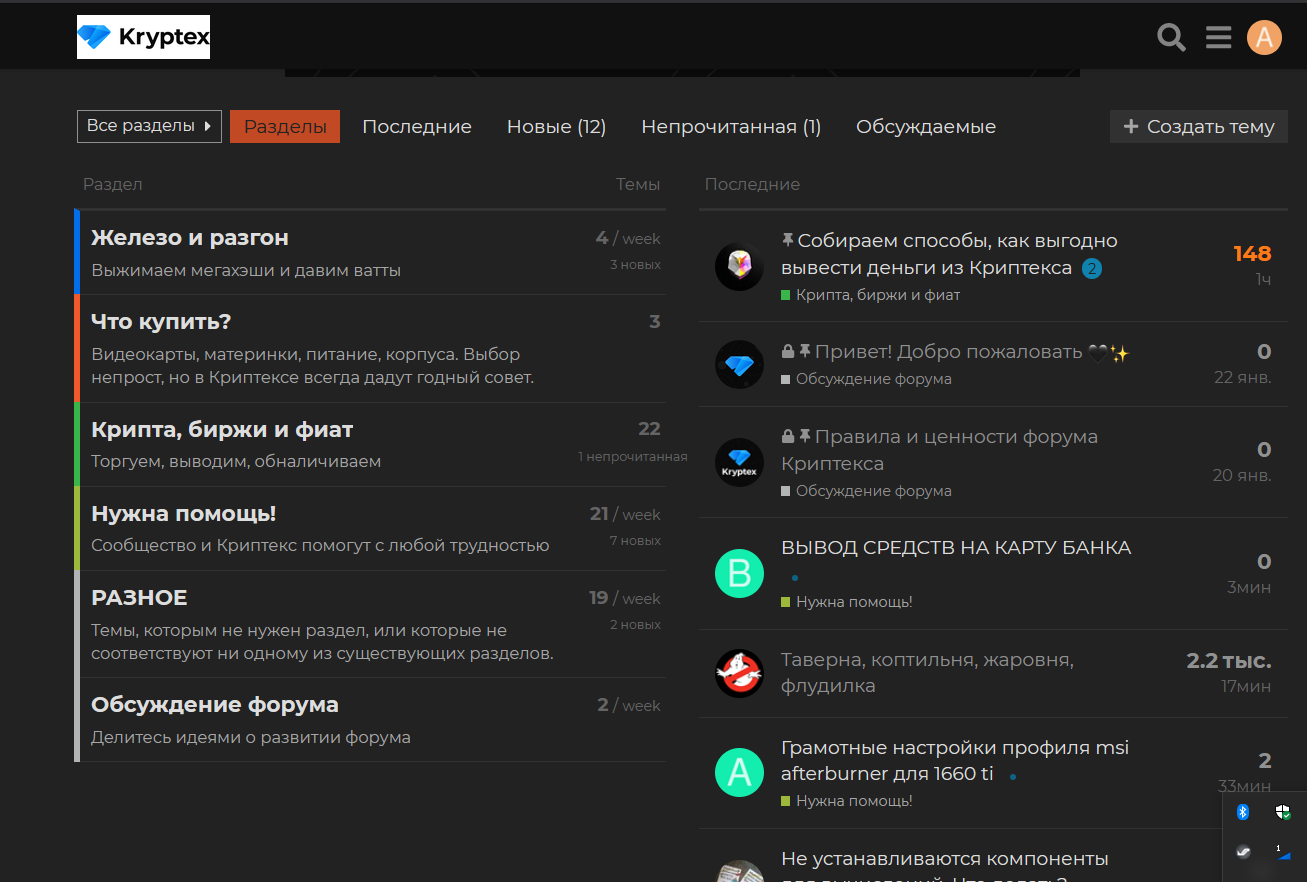Viewport: 1307px width, 882px height.
Task: Click the Раздел column header
Action: (112, 184)
